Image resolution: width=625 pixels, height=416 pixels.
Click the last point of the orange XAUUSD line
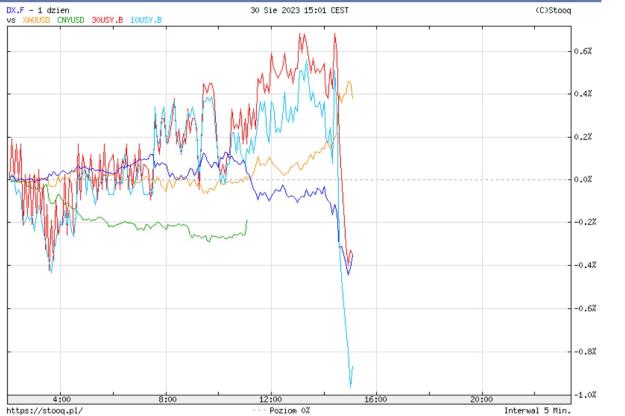[353, 98]
